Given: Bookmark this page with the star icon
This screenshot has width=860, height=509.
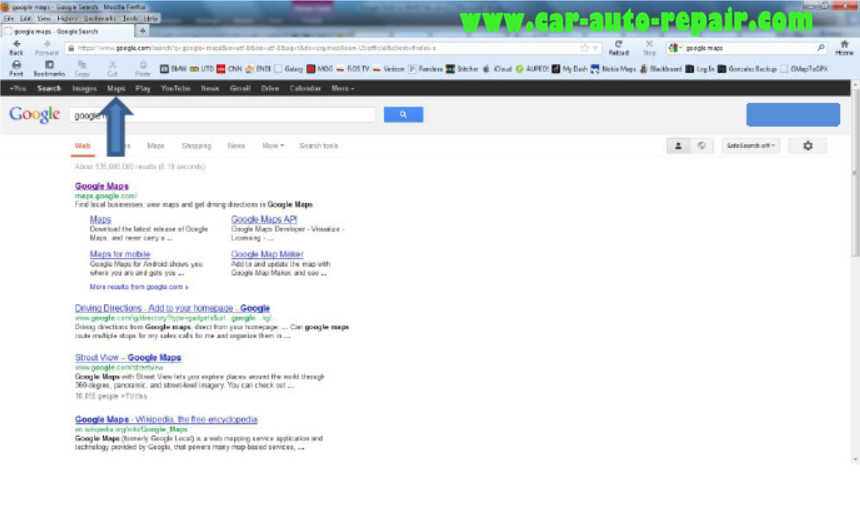Looking at the screenshot, I should tap(585, 48).
